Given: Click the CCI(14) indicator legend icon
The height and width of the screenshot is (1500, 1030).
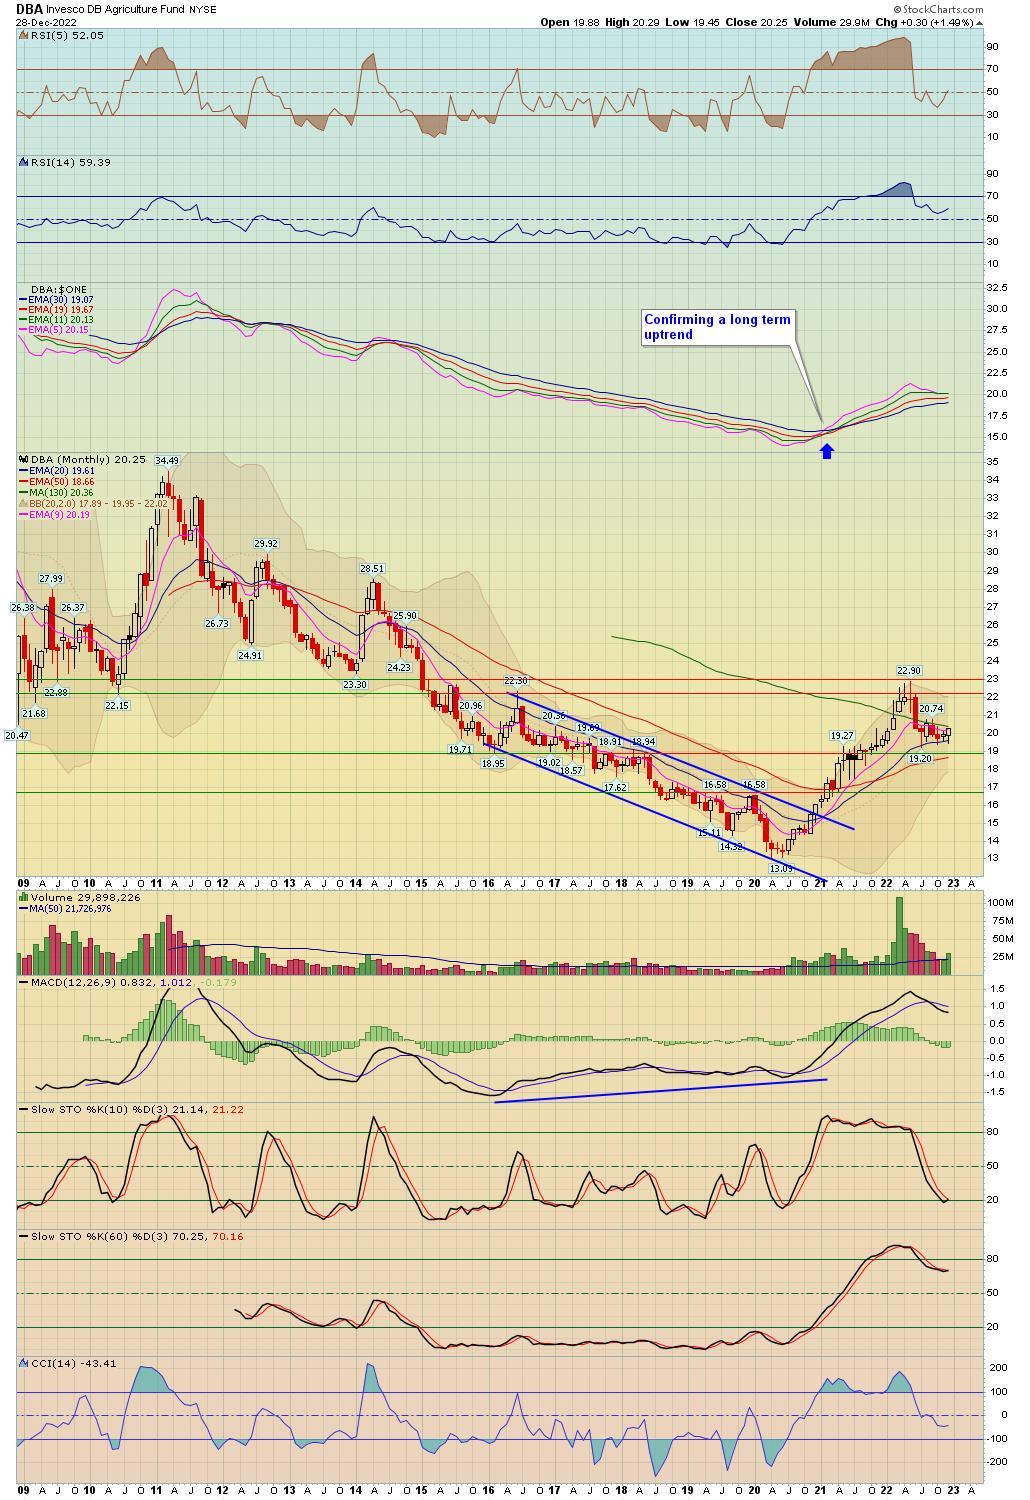Looking at the screenshot, I should tap(24, 1363).
